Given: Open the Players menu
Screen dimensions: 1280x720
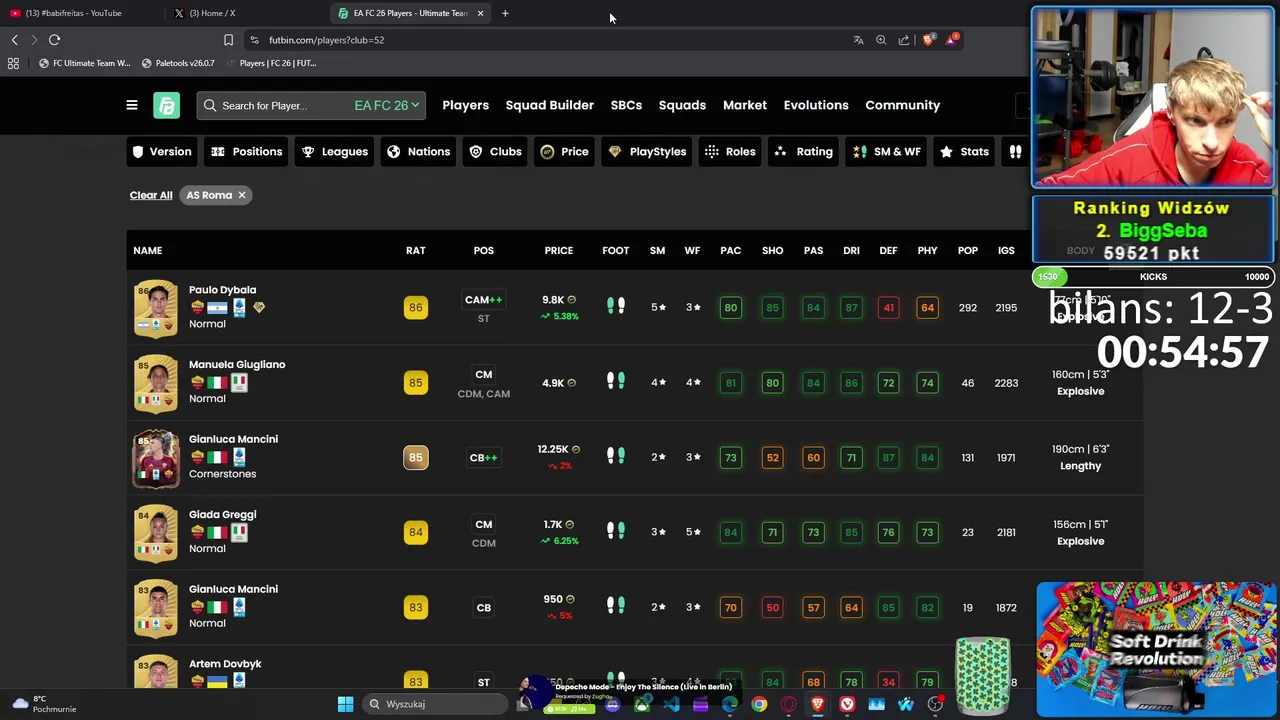Looking at the screenshot, I should [x=465, y=105].
